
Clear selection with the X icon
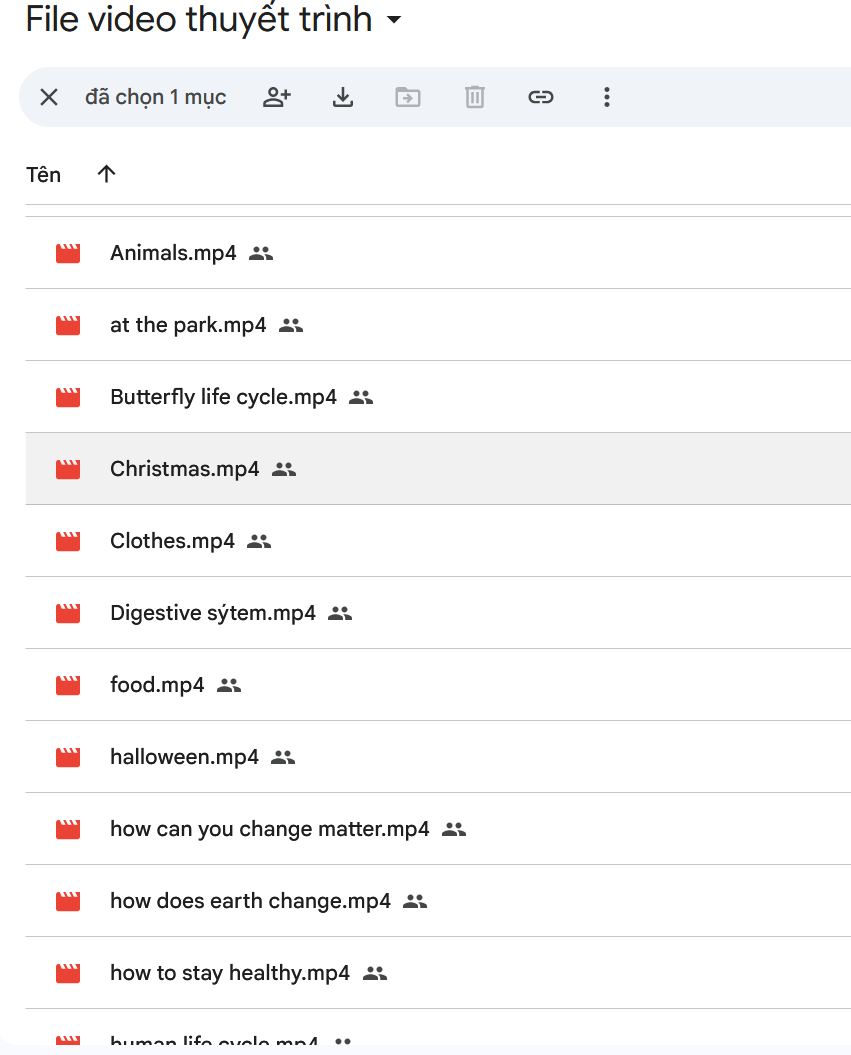pyautogui.click(x=48, y=97)
